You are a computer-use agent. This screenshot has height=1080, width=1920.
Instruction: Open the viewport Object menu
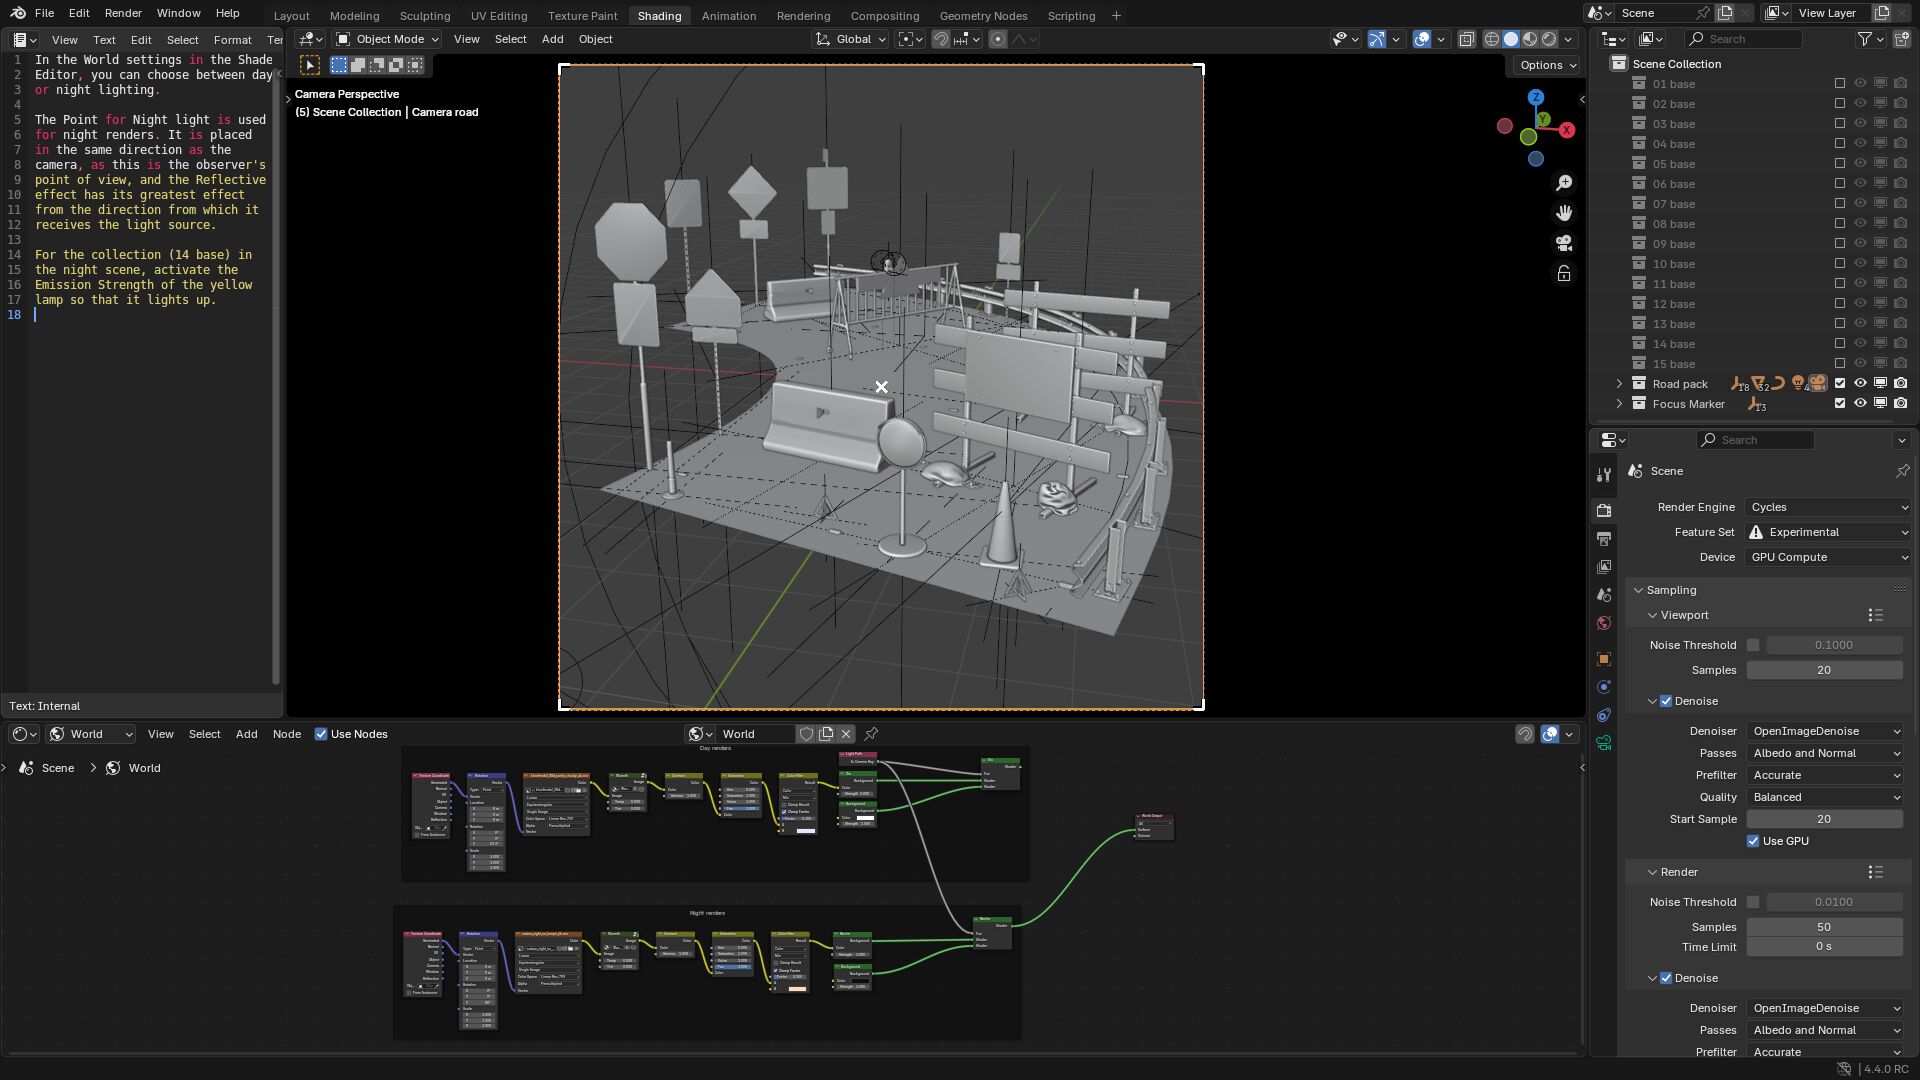click(595, 39)
